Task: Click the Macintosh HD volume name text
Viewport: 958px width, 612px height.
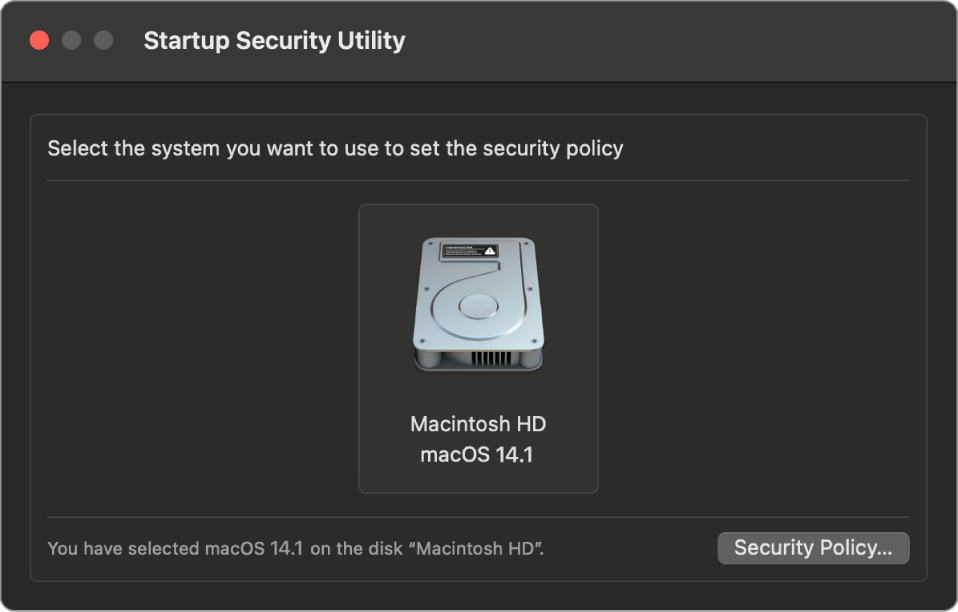Action: 478,424
